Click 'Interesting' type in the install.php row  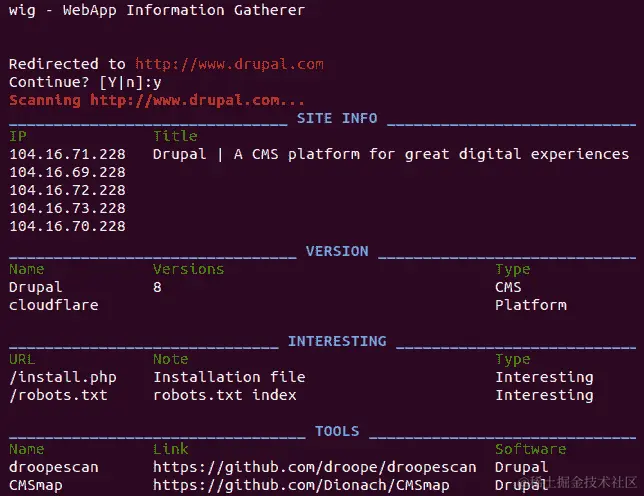coord(544,377)
